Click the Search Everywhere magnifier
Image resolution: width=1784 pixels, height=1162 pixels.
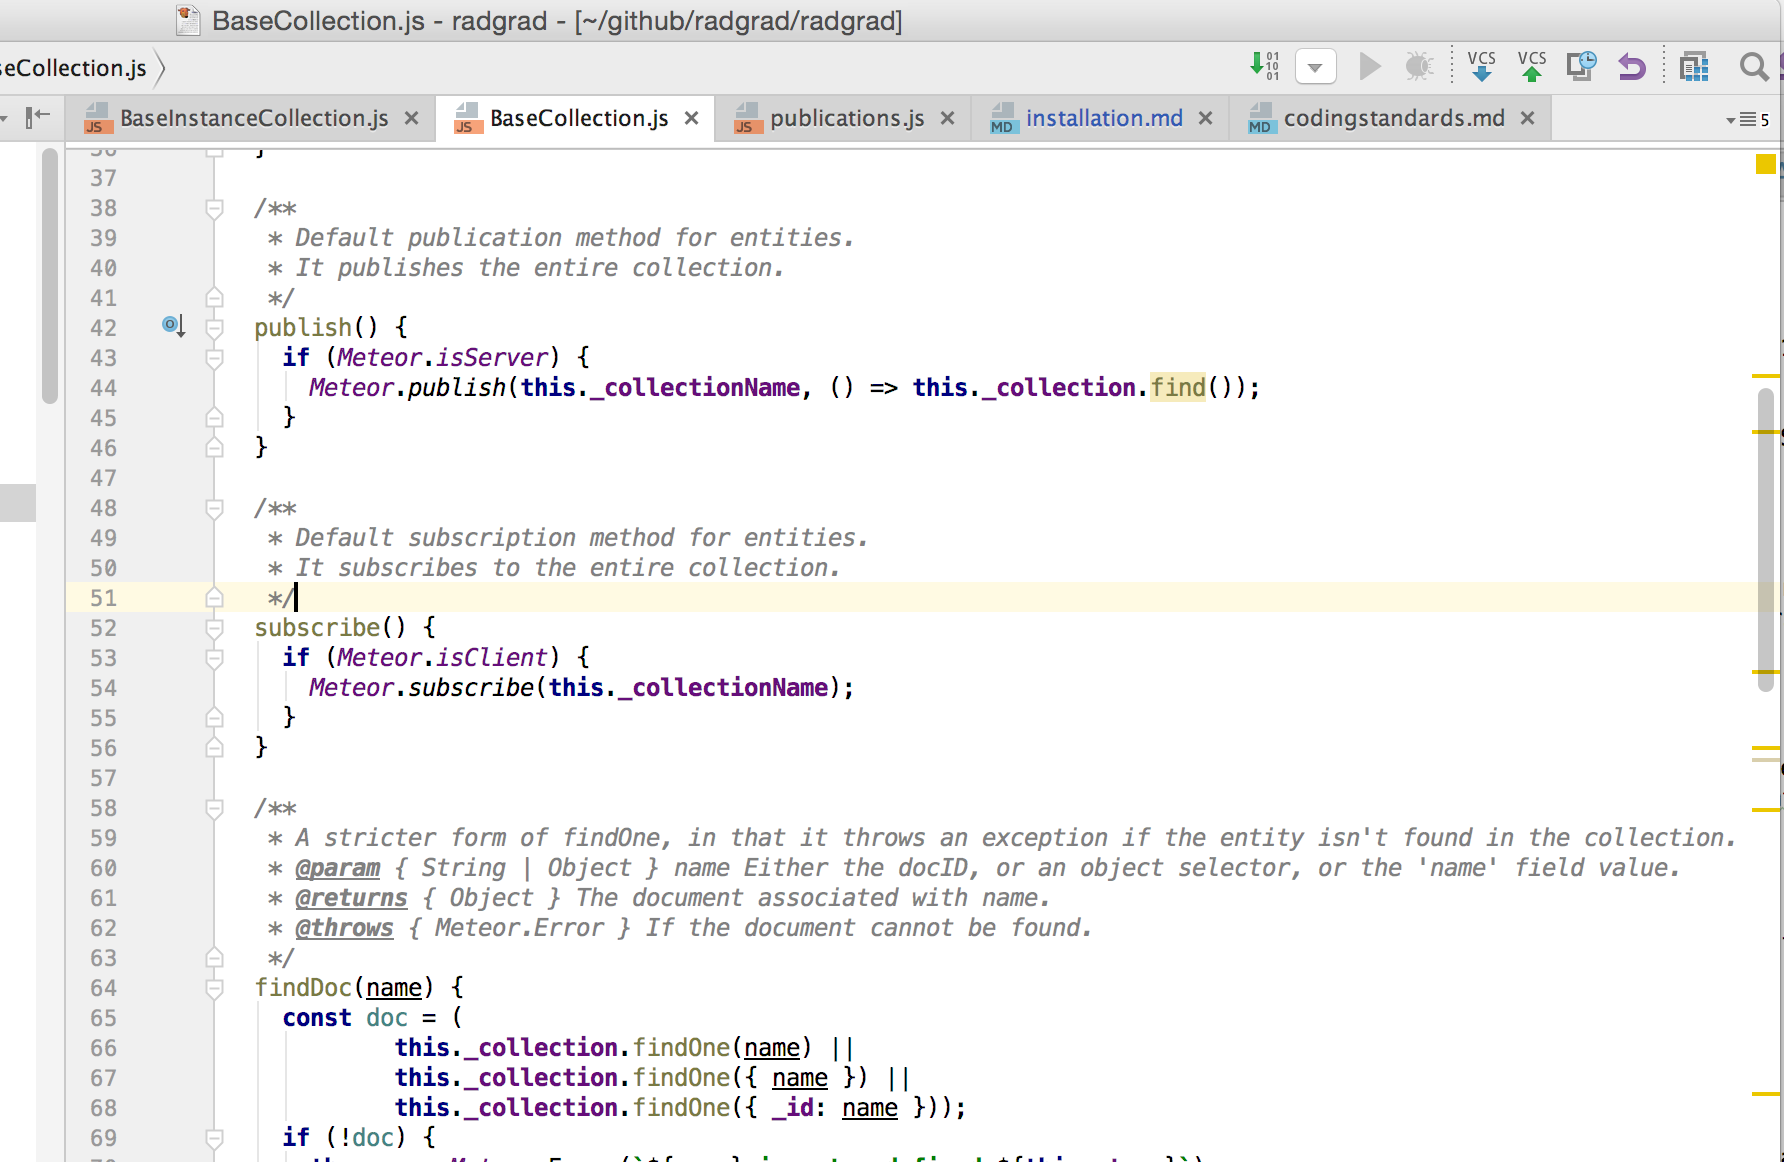1753,67
